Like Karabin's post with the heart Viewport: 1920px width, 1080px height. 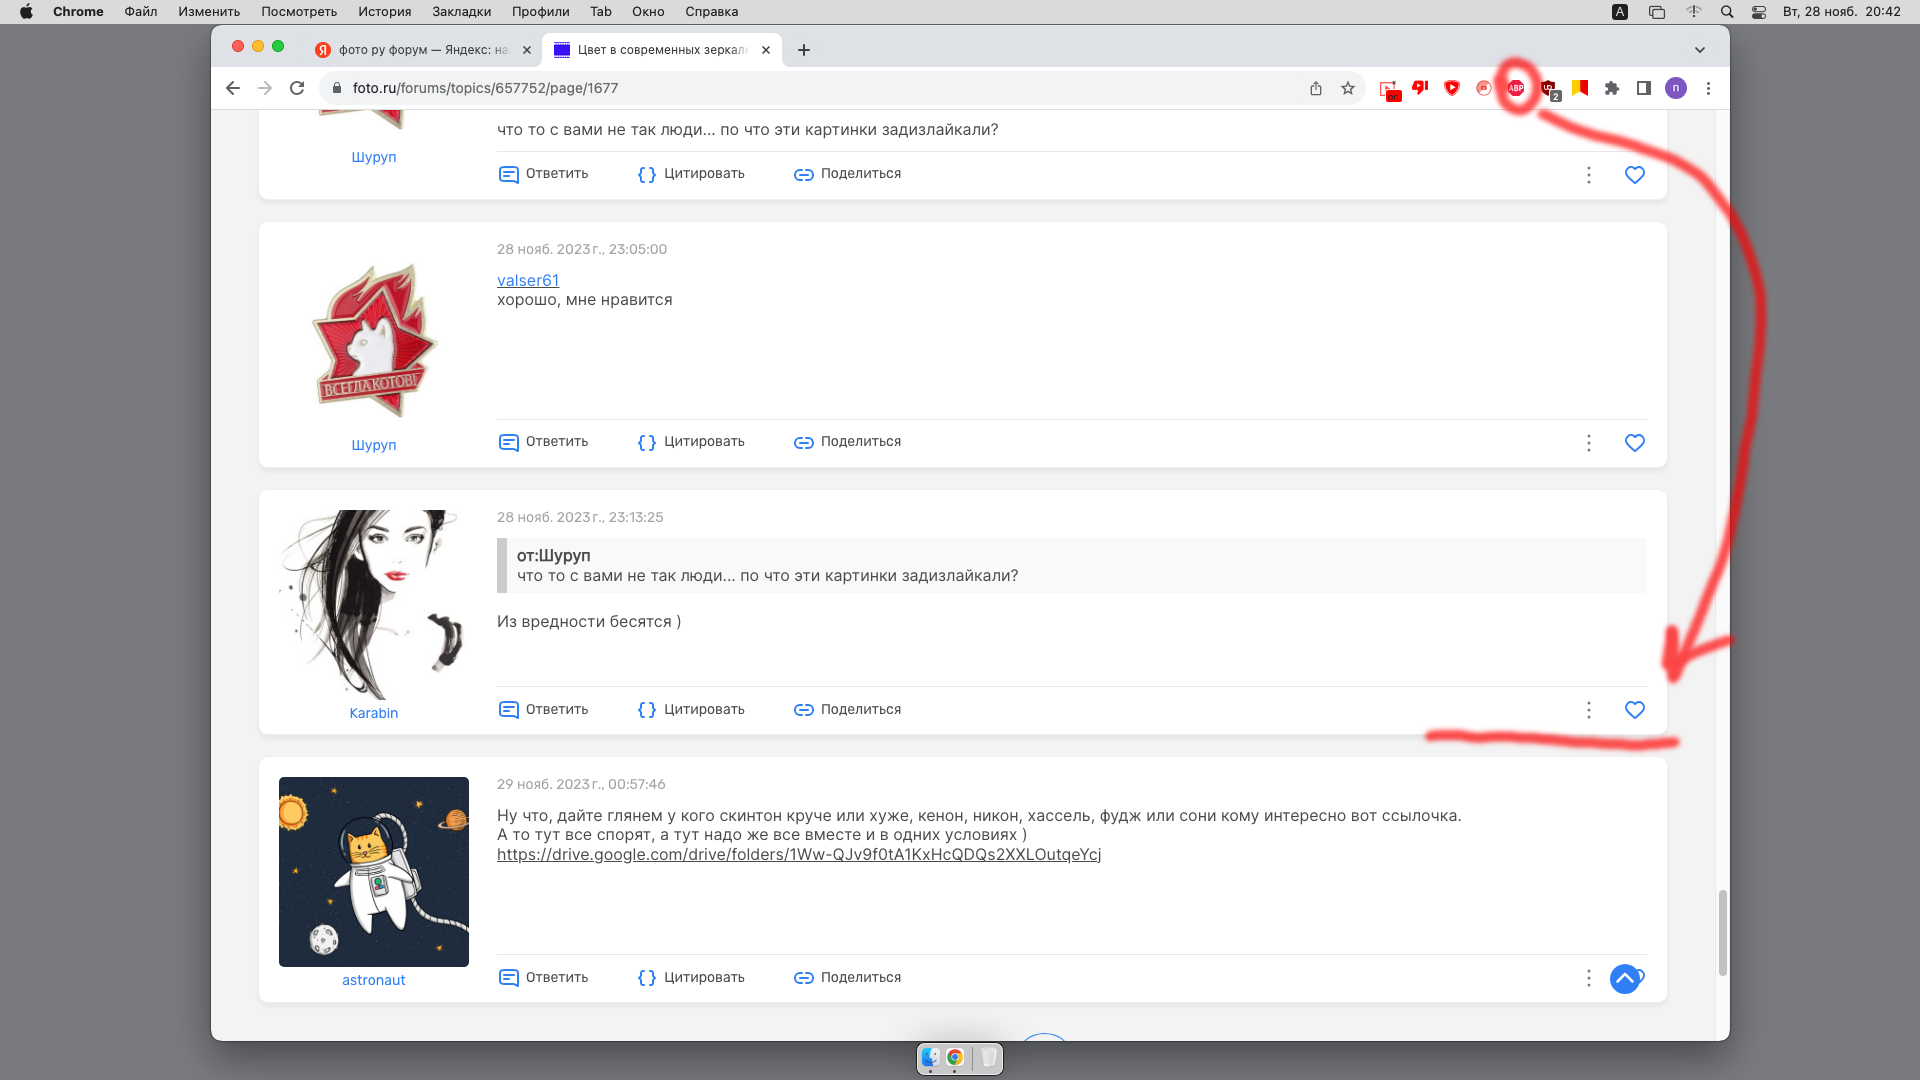1634,710
